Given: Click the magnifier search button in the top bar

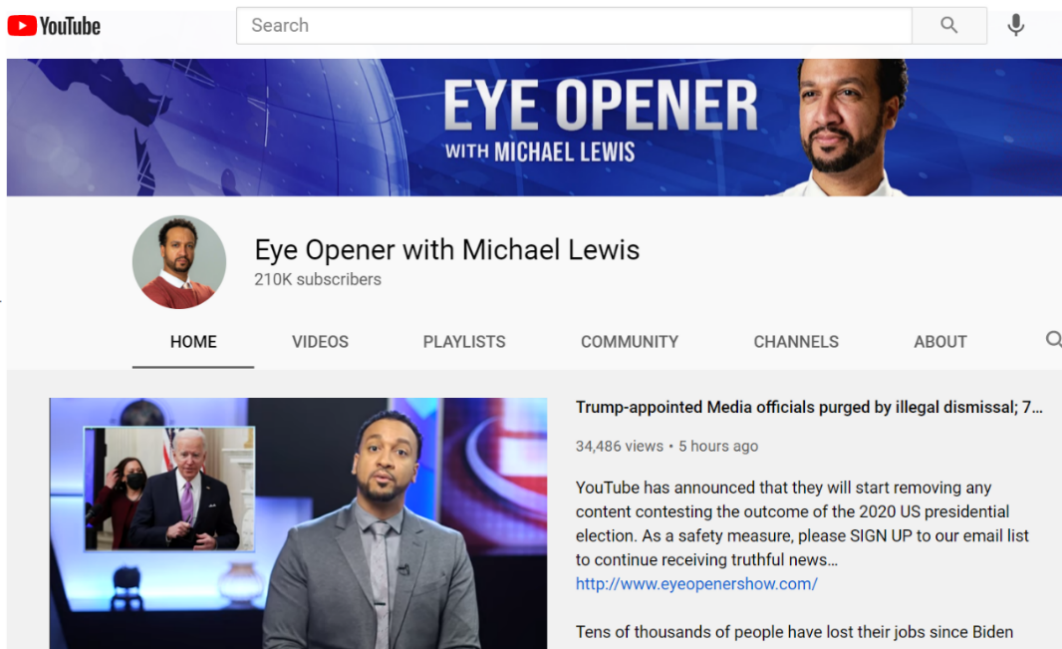Looking at the screenshot, I should pyautogui.click(x=949, y=26).
